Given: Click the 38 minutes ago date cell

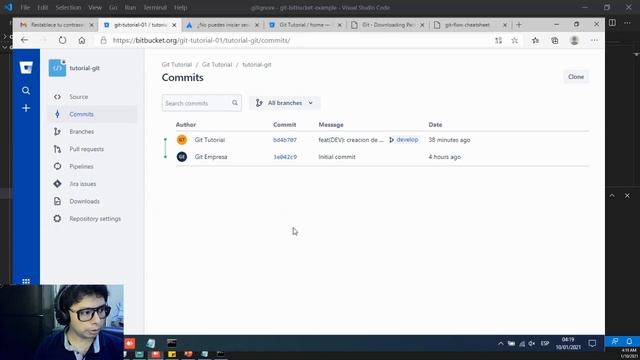Looking at the screenshot, I should point(449,140).
